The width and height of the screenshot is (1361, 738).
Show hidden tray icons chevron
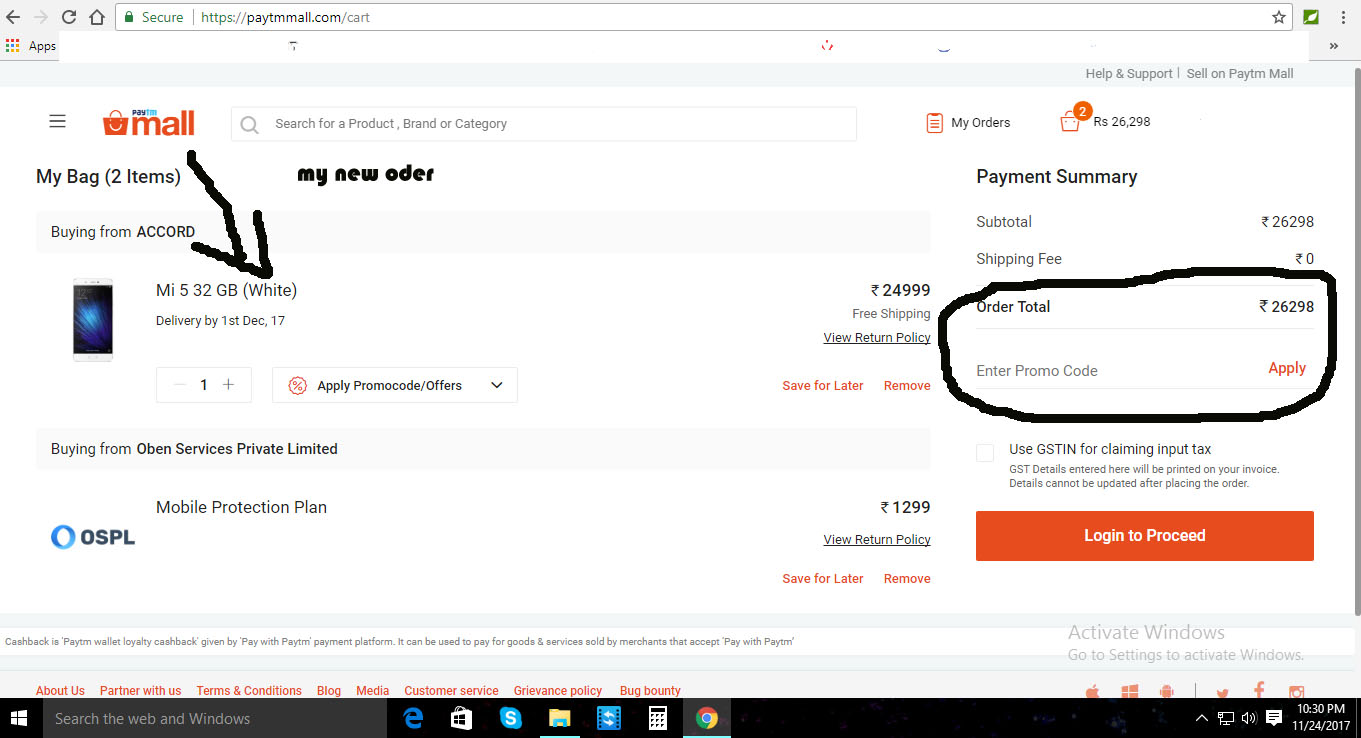pos(1202,718)
